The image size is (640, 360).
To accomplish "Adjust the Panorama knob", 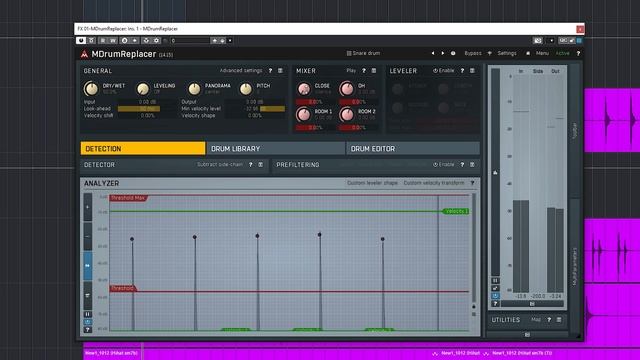I will pos(194,89).
